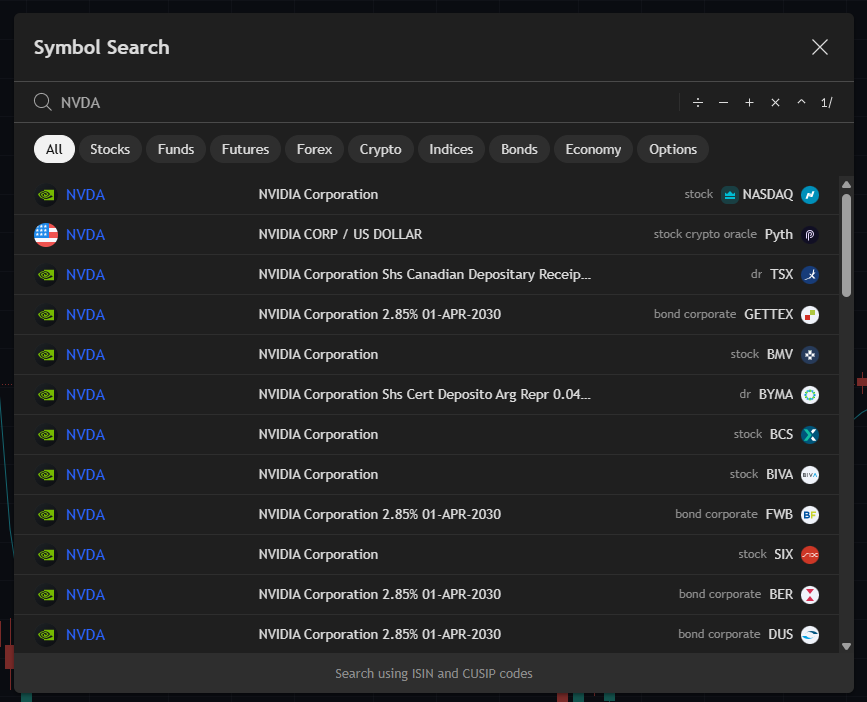Screen dimensions: 867x702
Task: Select the 2.85% bond description on the DUS row
Action: (380, 635)
